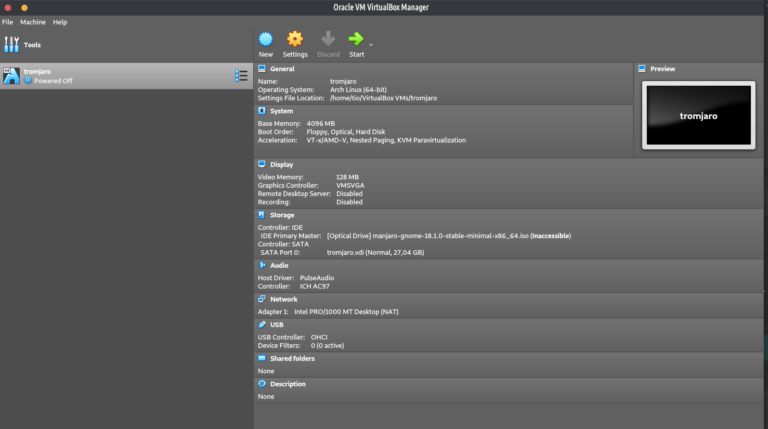Click the Description section header
Viewport: 768px width, 429px height.
[x=287, y=384]
